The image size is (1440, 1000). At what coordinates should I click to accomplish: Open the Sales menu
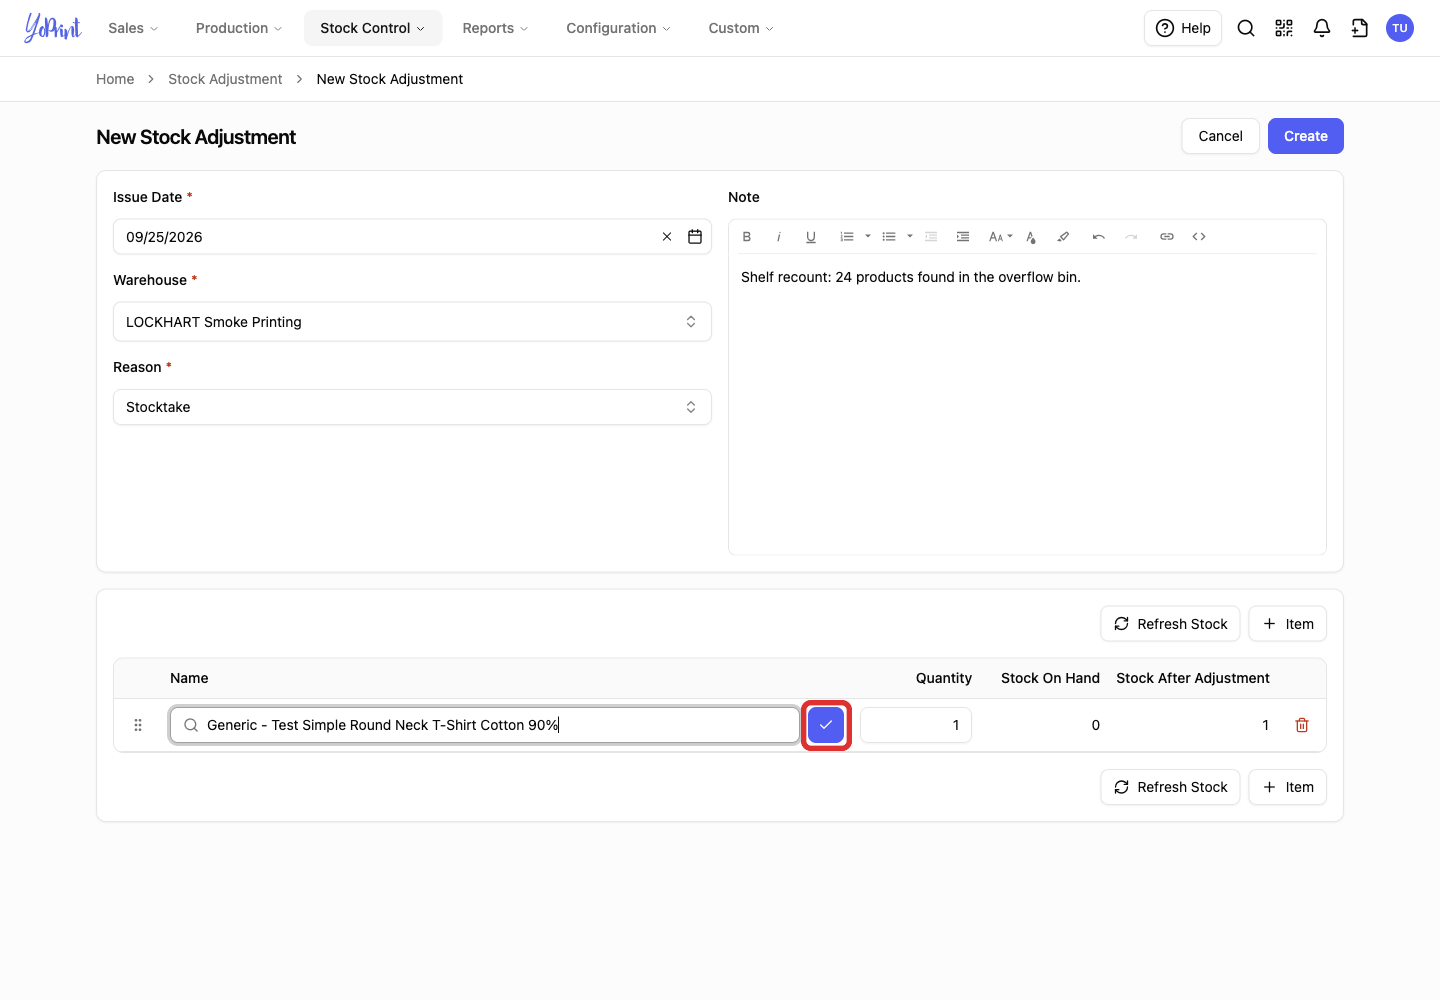[x=133, y=28]
